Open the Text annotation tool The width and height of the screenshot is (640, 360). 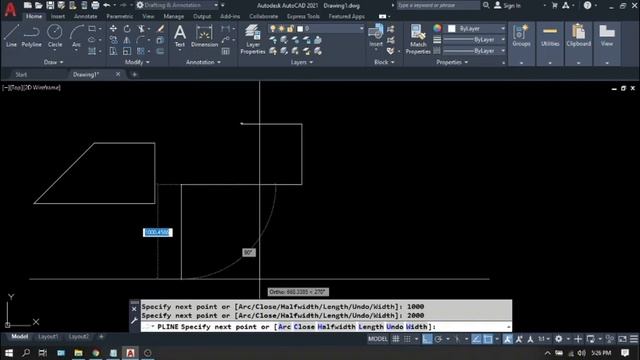pos(180,36)
